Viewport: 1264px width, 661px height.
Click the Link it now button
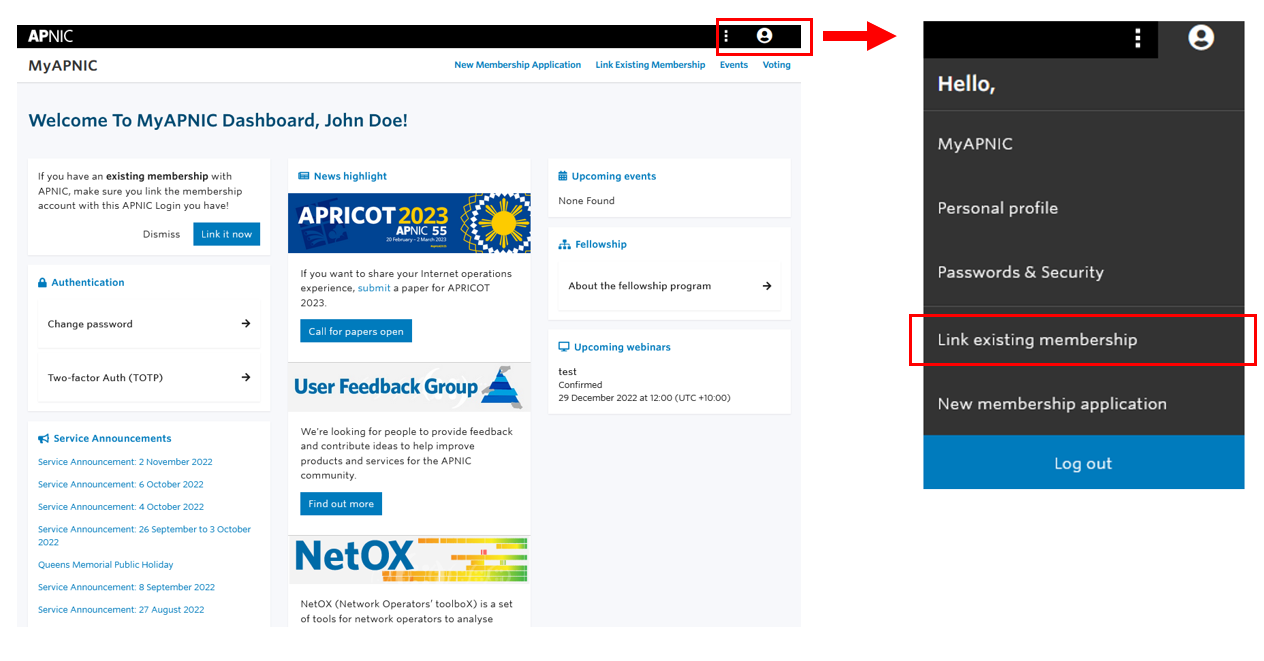point(226,233)
